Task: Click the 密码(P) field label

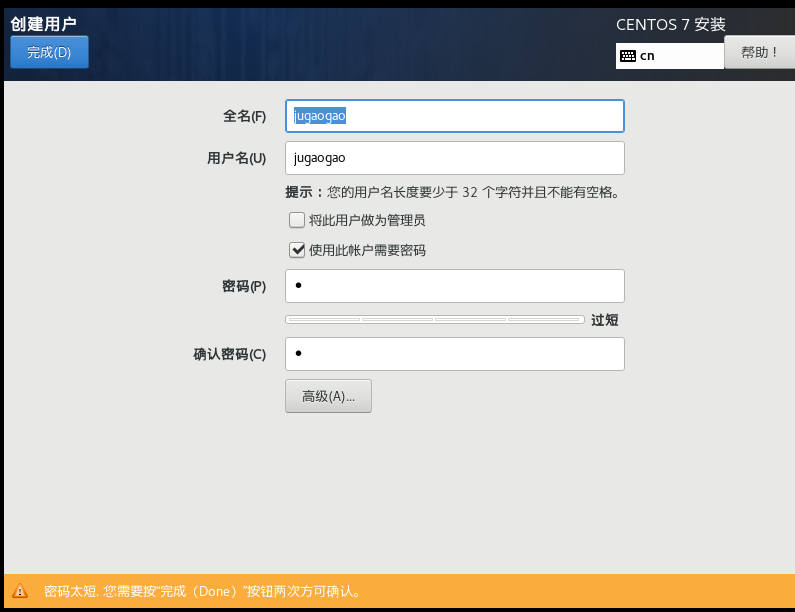Action: click(244, 286)
